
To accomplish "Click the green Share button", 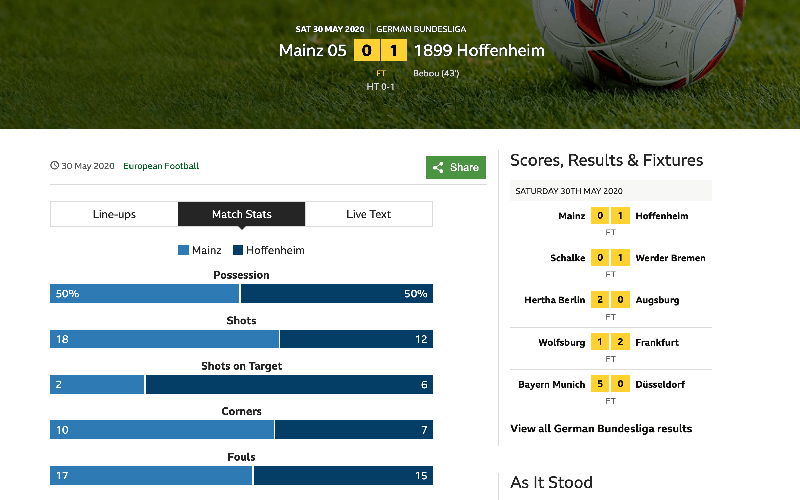I will 456,167.
